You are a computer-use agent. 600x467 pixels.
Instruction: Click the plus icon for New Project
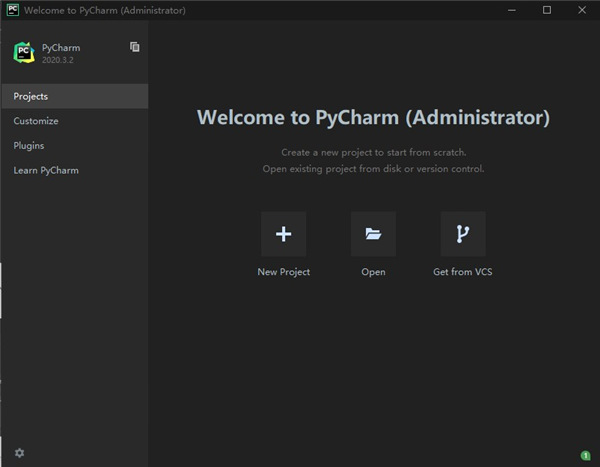tap(283, 234)
